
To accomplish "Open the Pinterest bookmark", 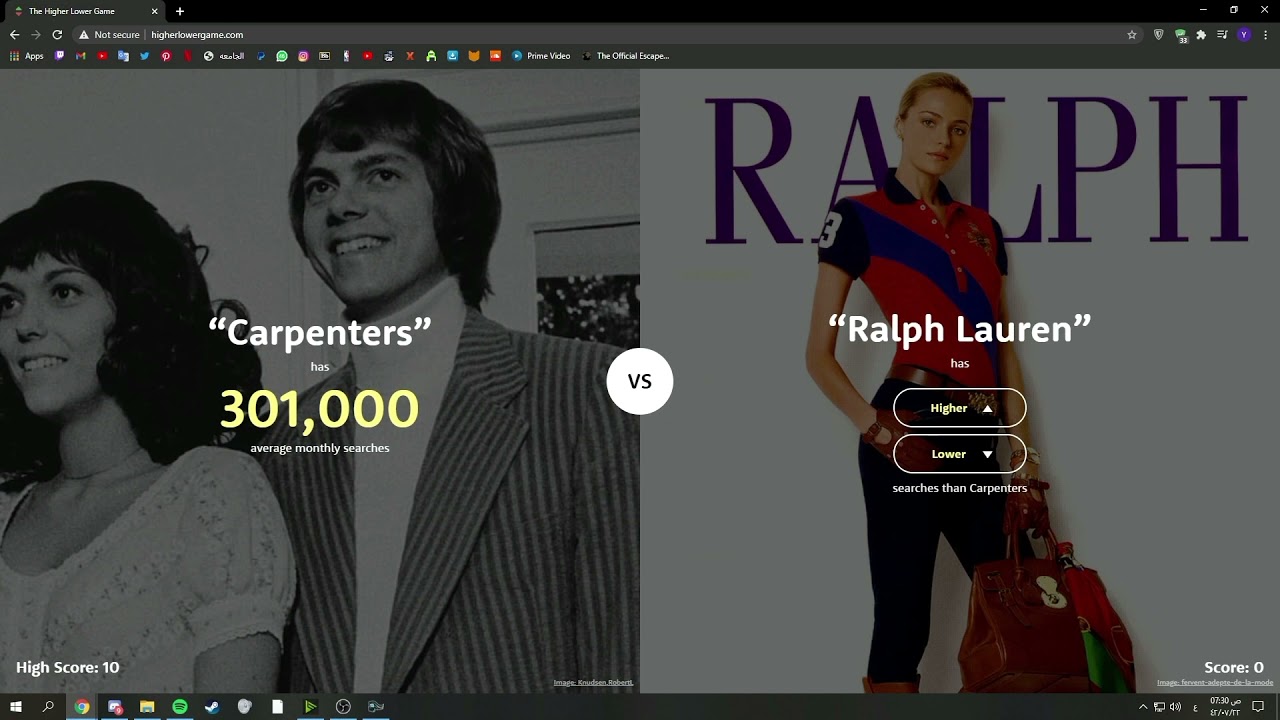I will (166, 56).
